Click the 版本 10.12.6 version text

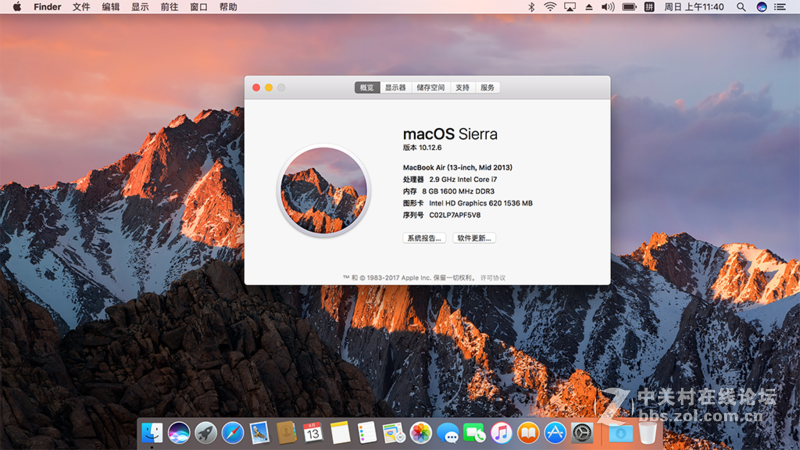click(422, 147)
